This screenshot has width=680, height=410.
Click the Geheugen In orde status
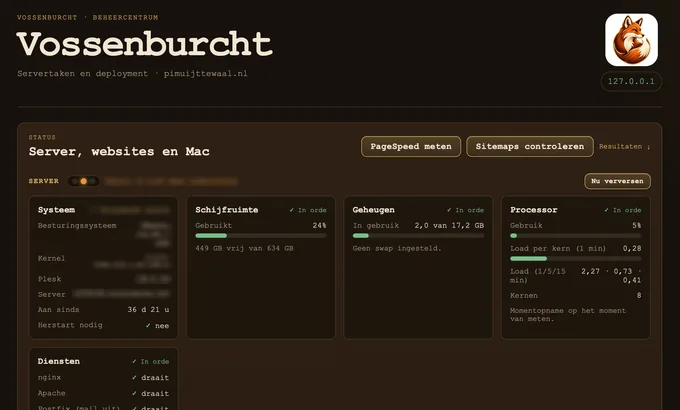coord(465,210)
